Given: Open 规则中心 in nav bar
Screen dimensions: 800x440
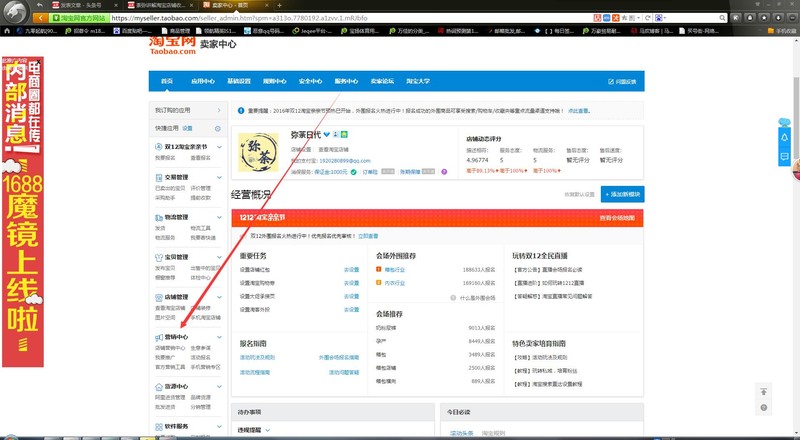Looking at the screenshot, I should [x=274, y=81].
